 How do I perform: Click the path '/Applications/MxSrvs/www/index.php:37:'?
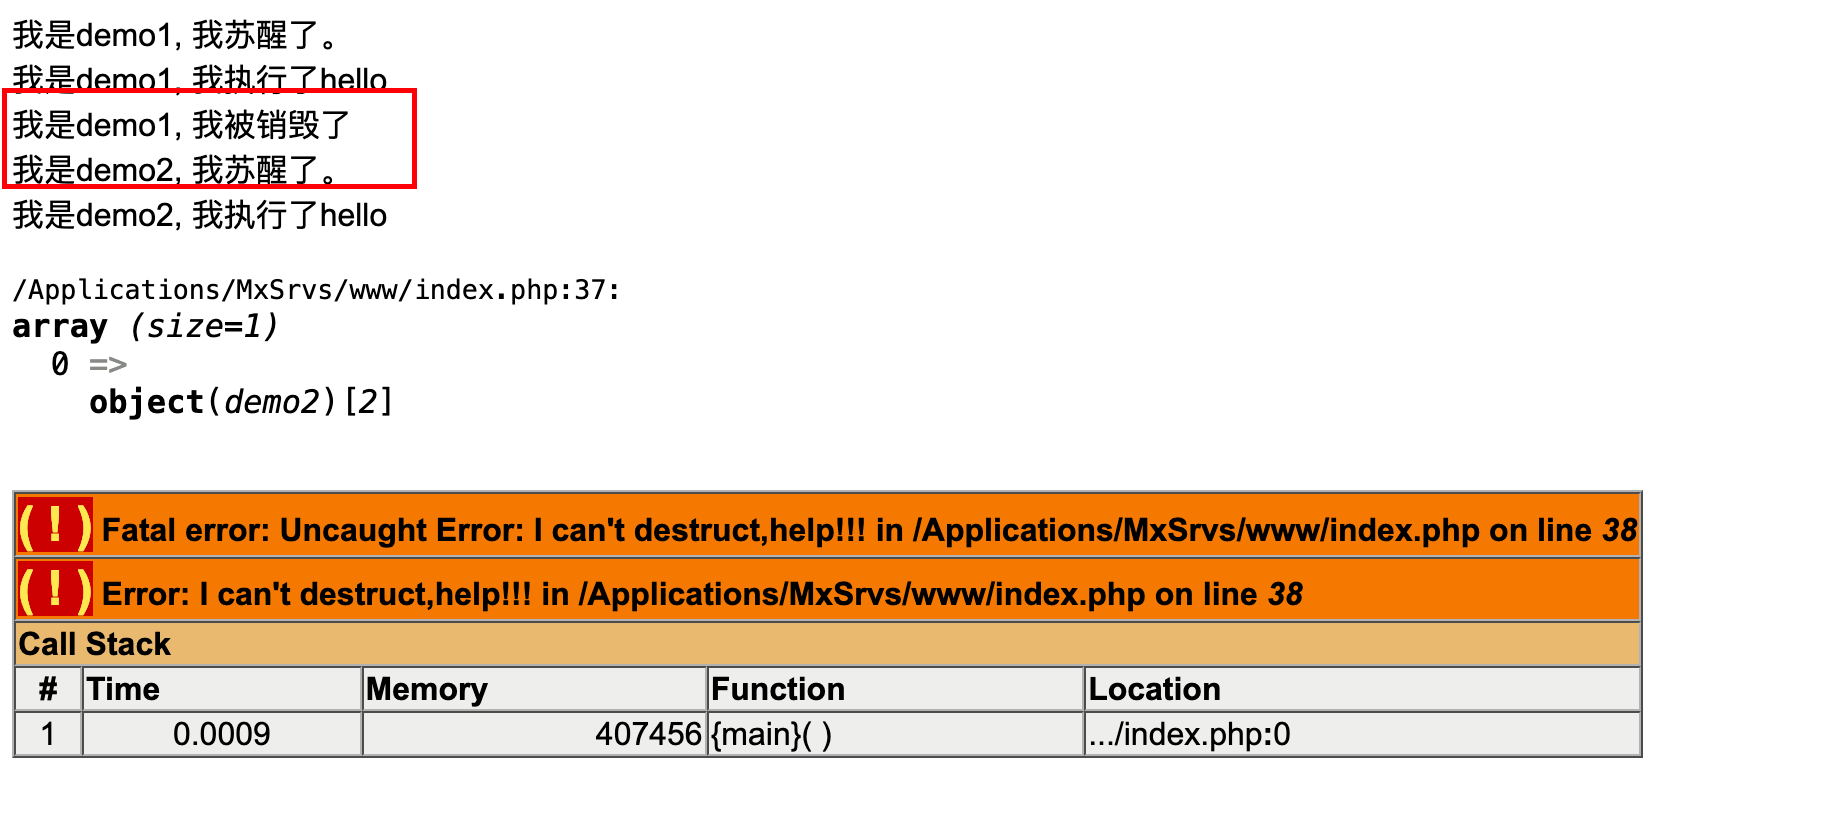pos(316,290)
